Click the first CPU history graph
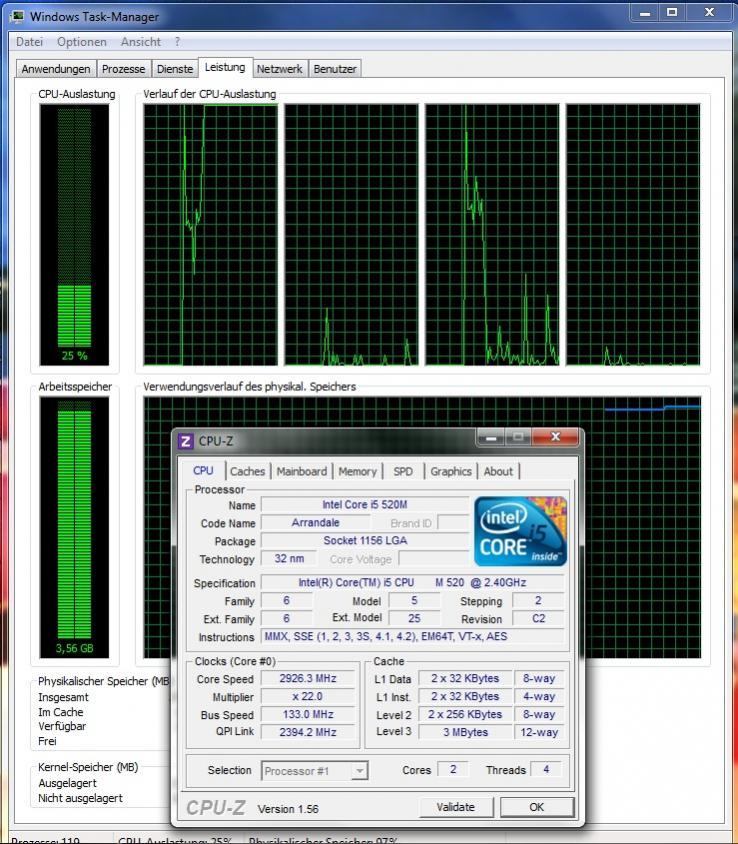738x844 pixels. pos(210,235)
